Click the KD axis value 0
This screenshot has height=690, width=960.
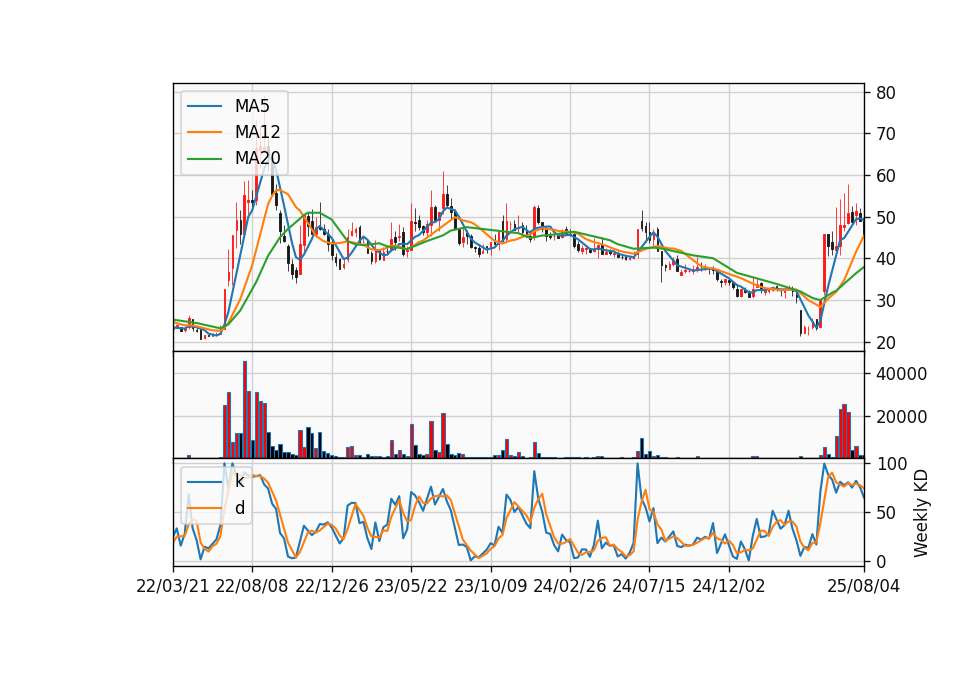pos(881,561)
